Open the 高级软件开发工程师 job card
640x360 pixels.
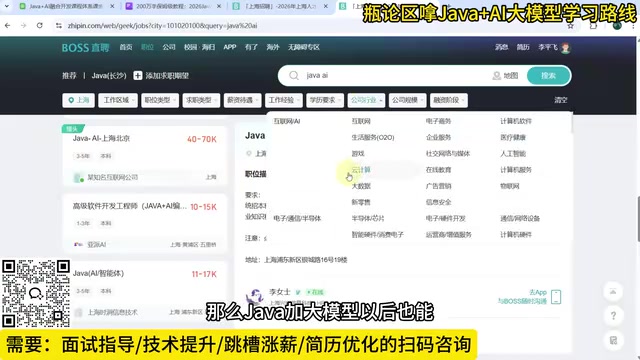click(144, 223)
